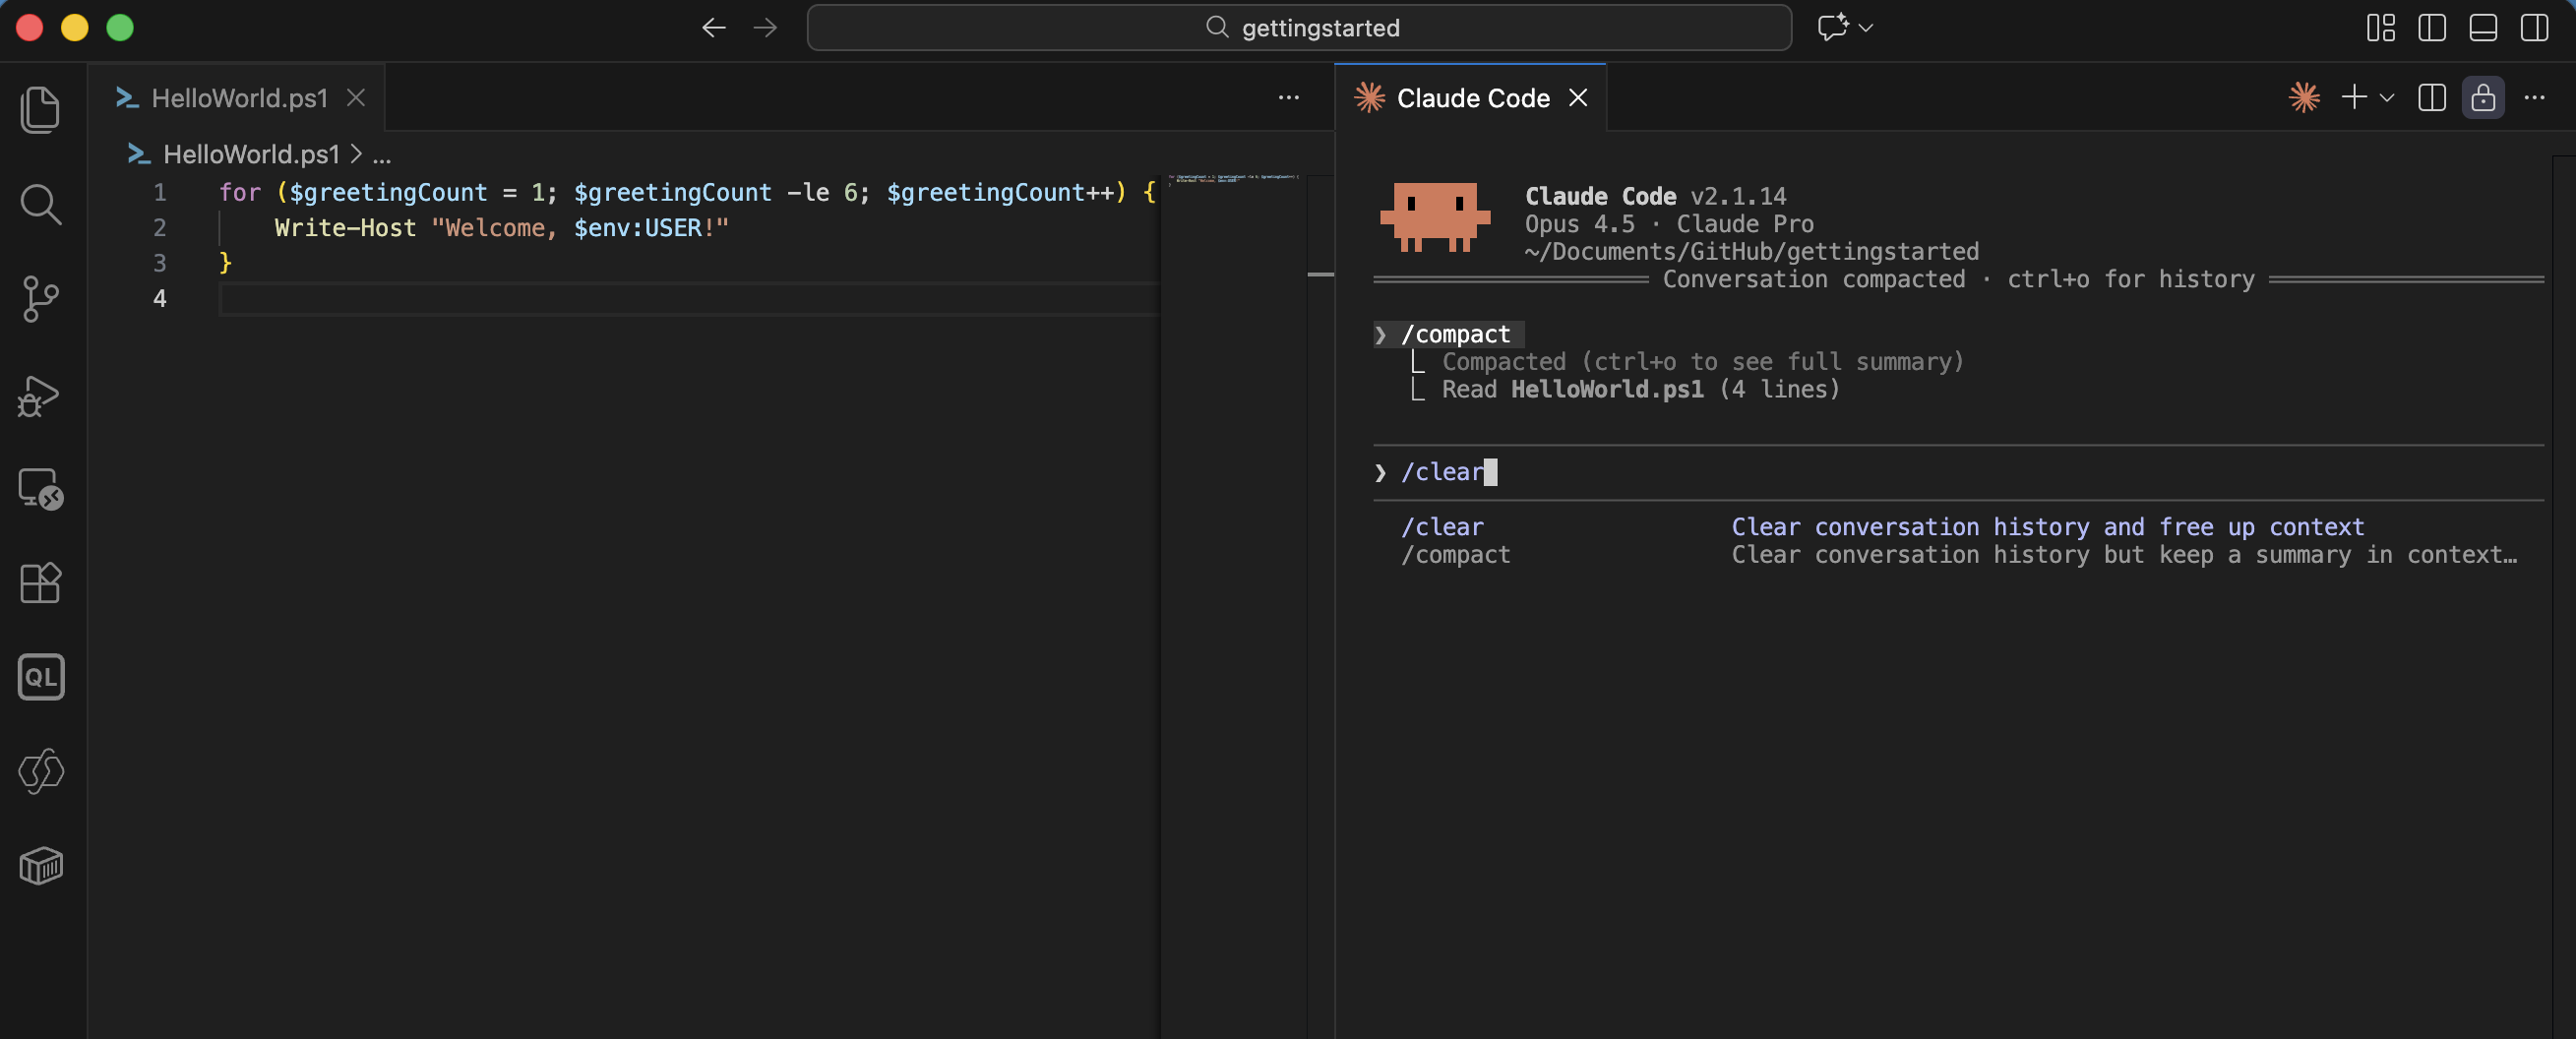Go back using the left arrow
Screen dimensions: 2576x1039
[x=713, y=28]
